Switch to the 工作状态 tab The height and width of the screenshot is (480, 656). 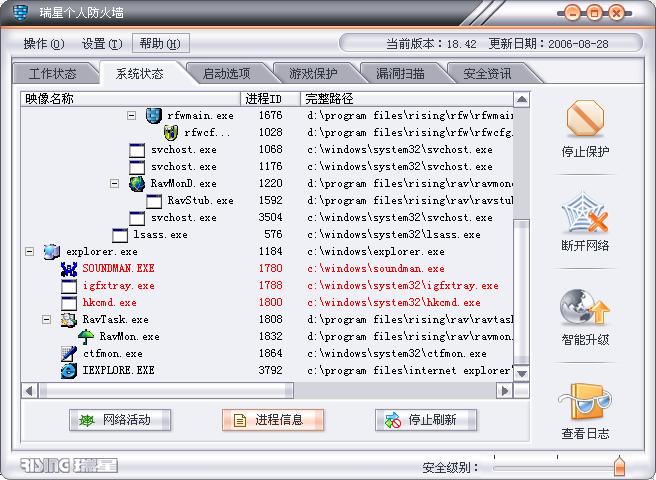(53, 74)
